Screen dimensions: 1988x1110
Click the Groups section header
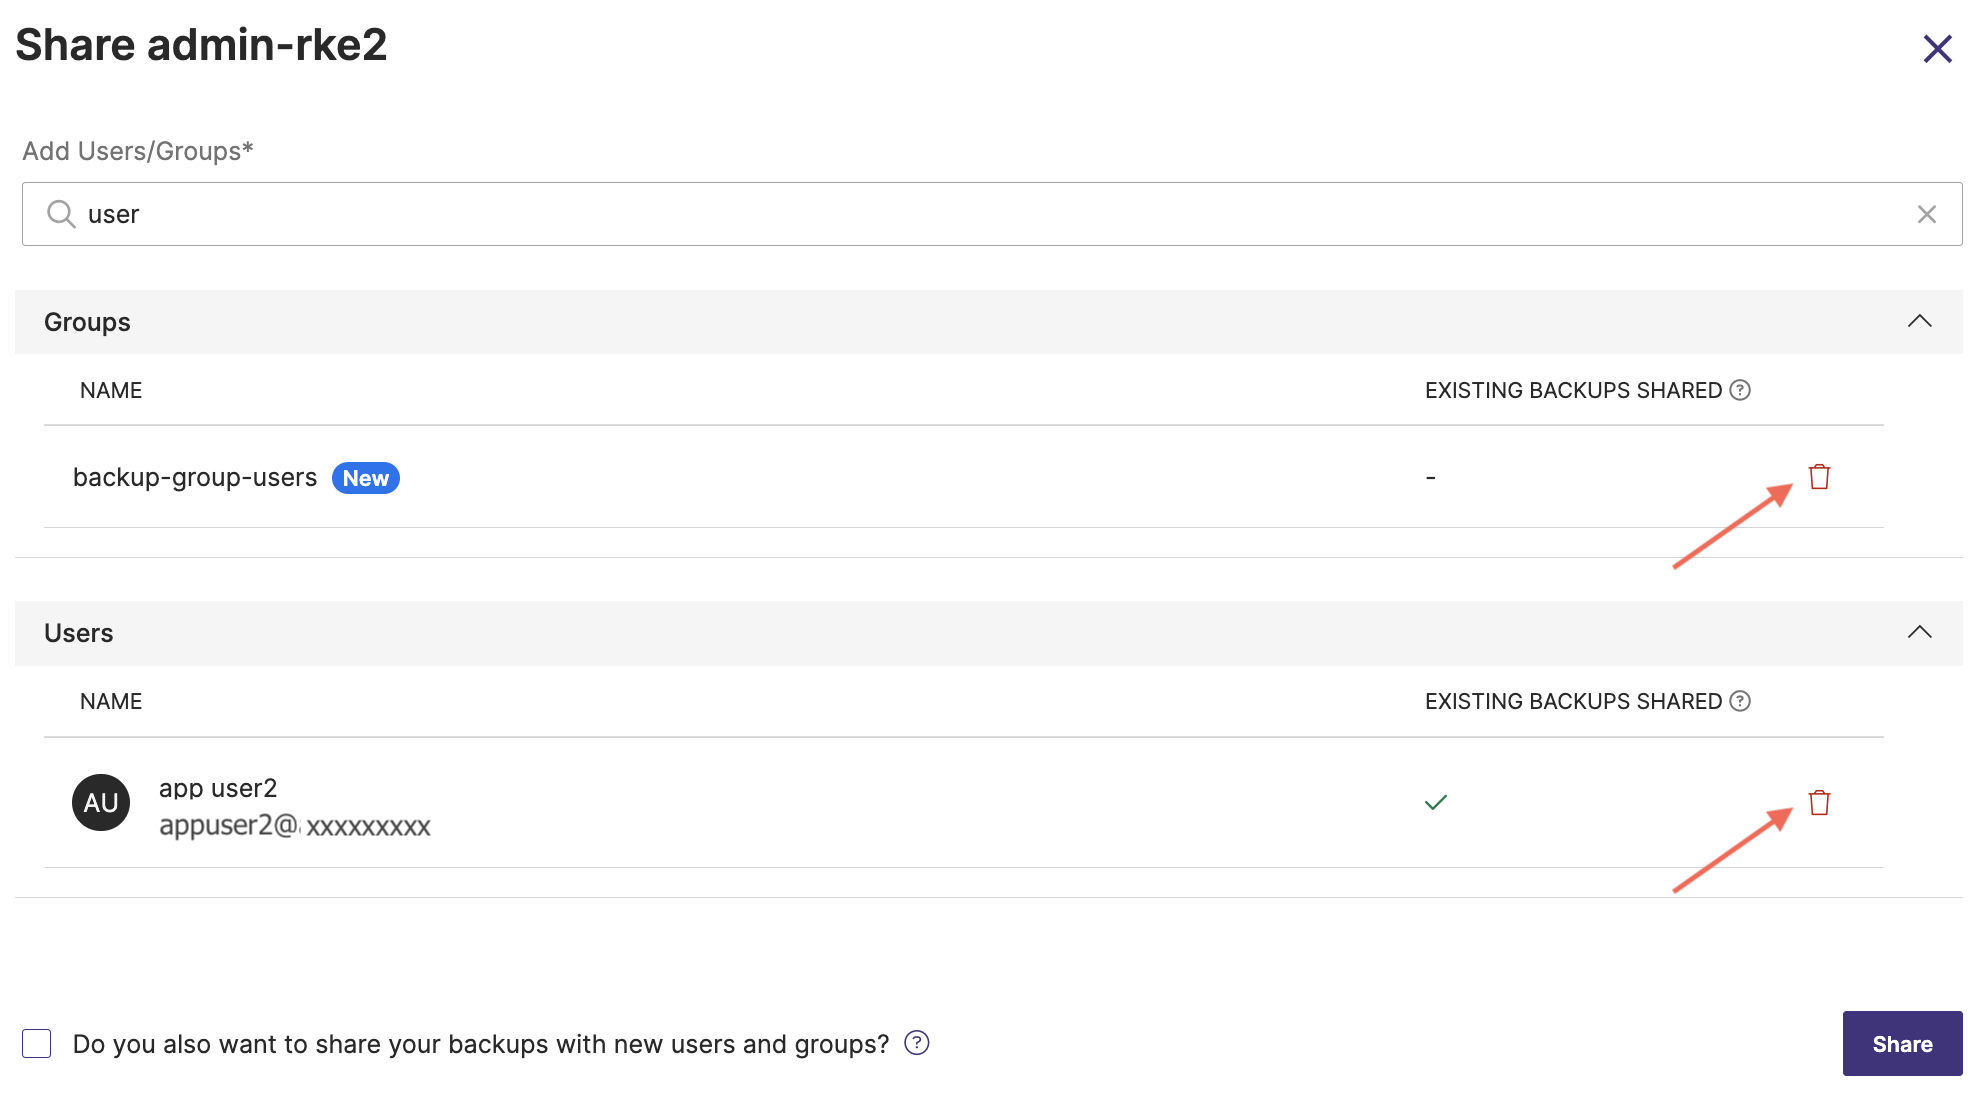[x=87, y=322]
